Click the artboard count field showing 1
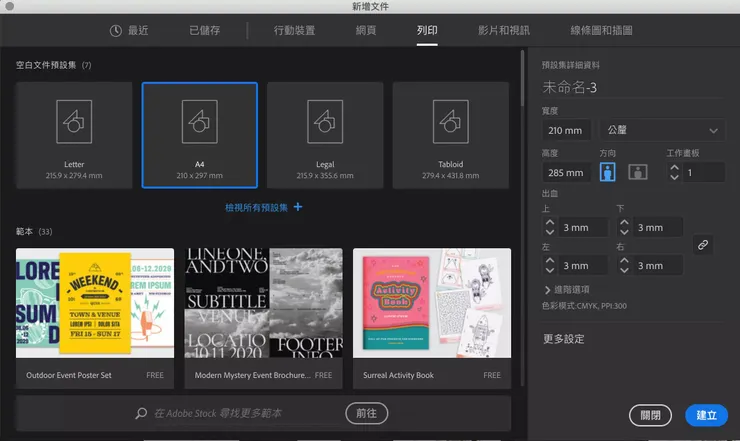 click(x=704, y=173)
